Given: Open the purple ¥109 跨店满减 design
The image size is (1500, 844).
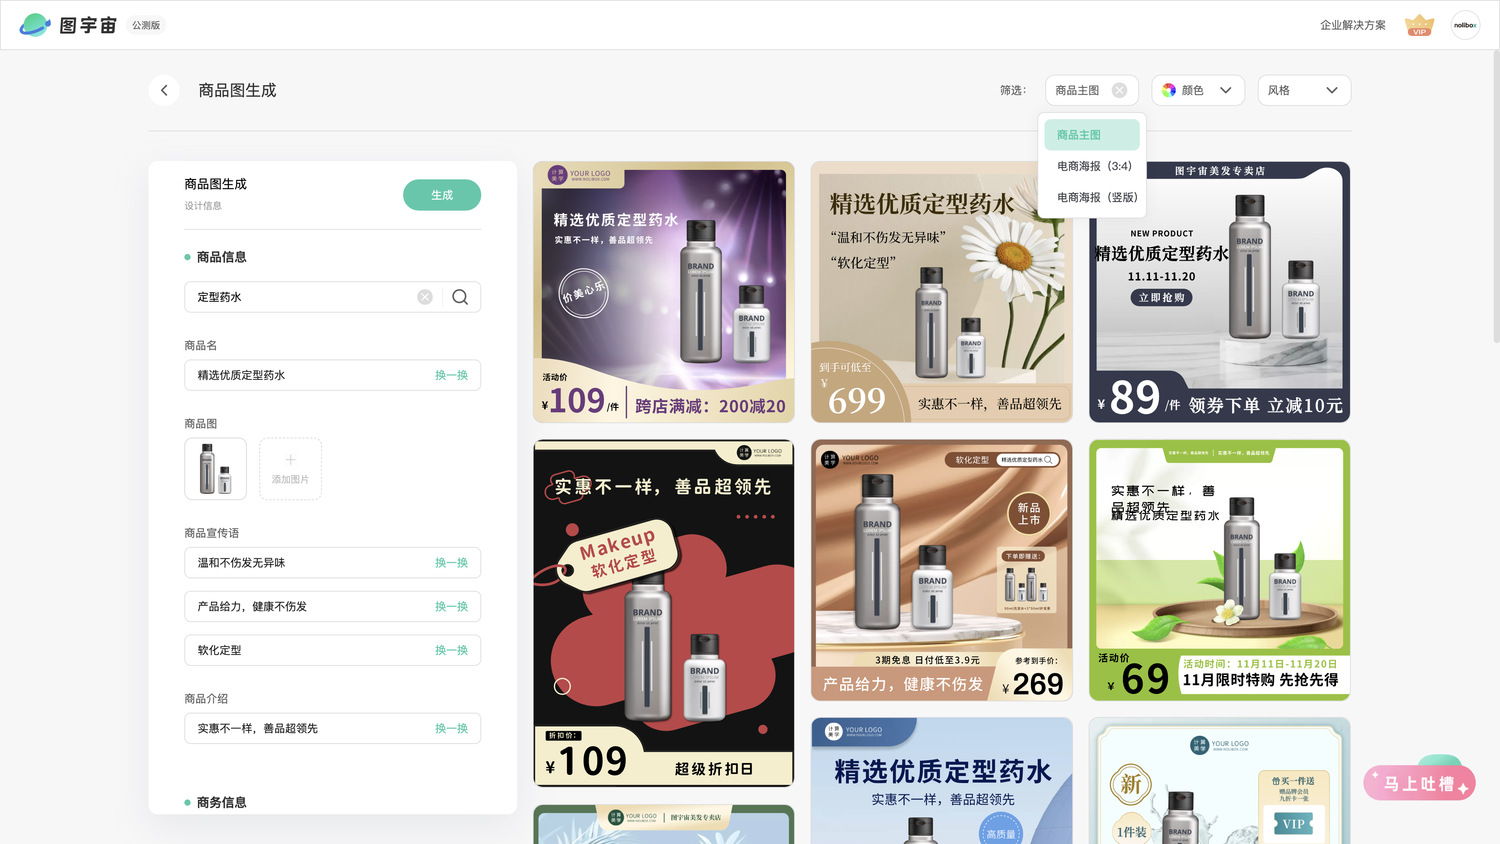Looking at the screenshot, I should pyautogui.click(x=664, y=292).
